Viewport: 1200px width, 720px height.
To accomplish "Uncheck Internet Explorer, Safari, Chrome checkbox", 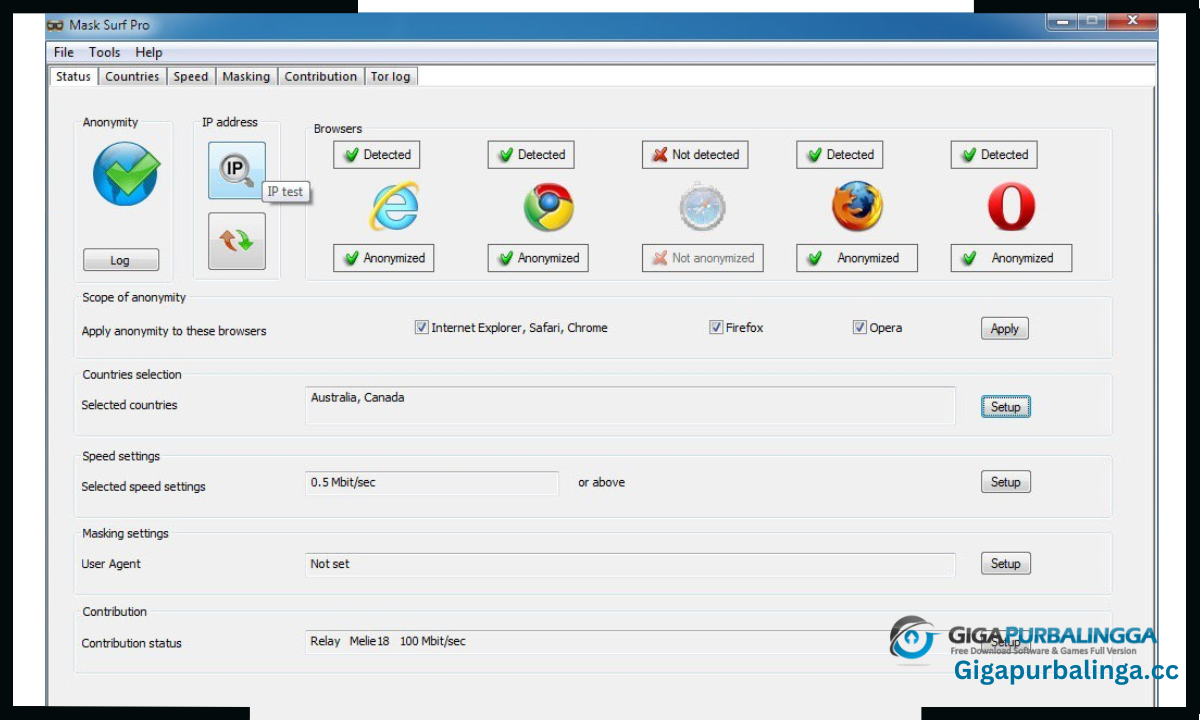I will (x=422, y=327).
